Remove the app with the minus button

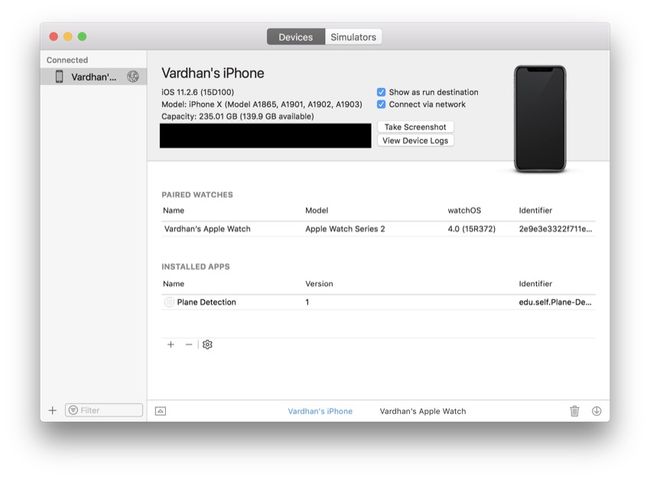pyautogui.click(x=189, y=344)
